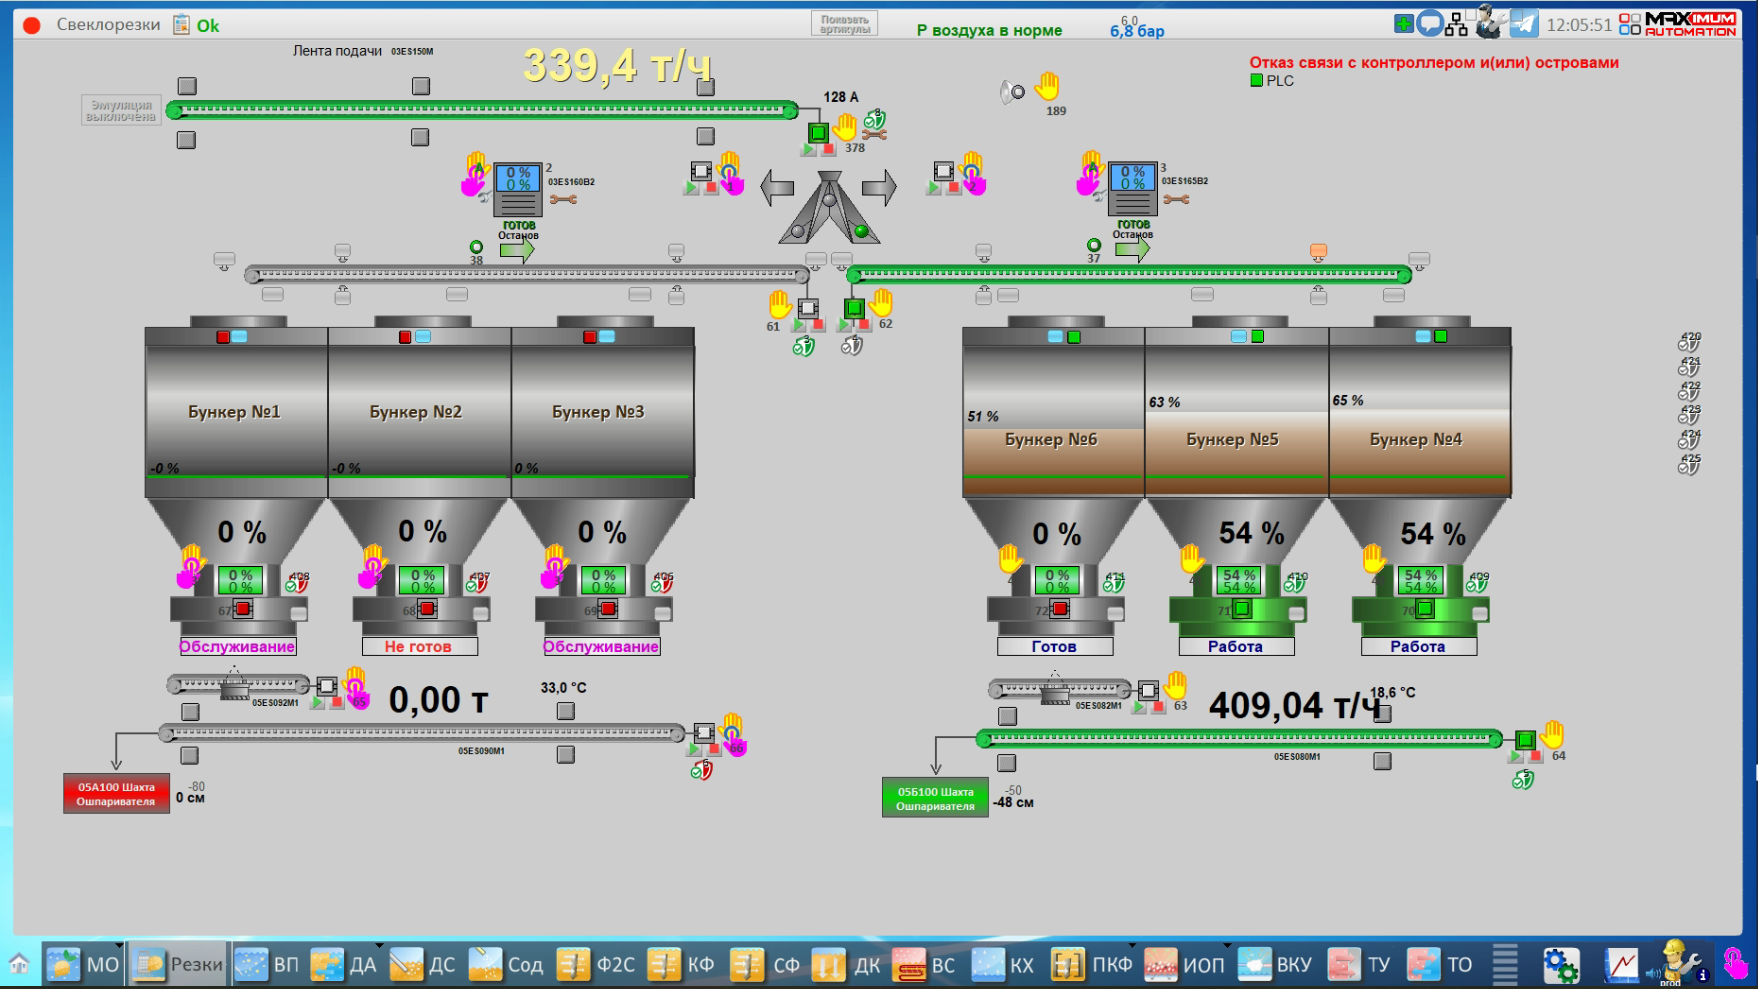This screenshot has height=989, width=1758.
Task: Open the trend chart icon in bottom bar
Action: [x=1621, y=965]
